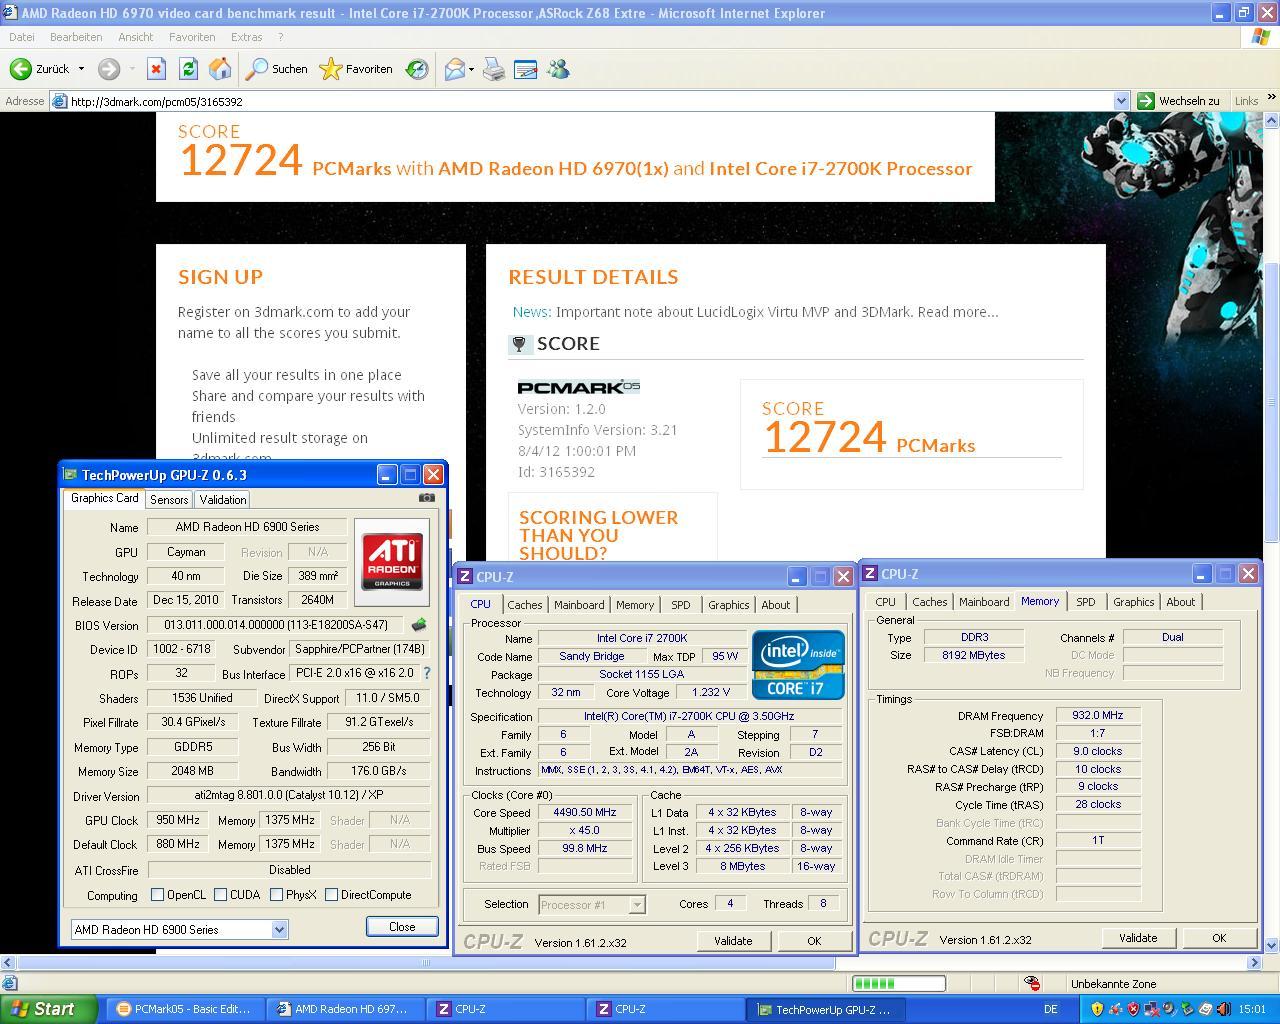The height and width of the screenshot is (1024, 1280).
Task: Click the browser vertical scrollbar thumb
Action: [x=1272, y=401]
